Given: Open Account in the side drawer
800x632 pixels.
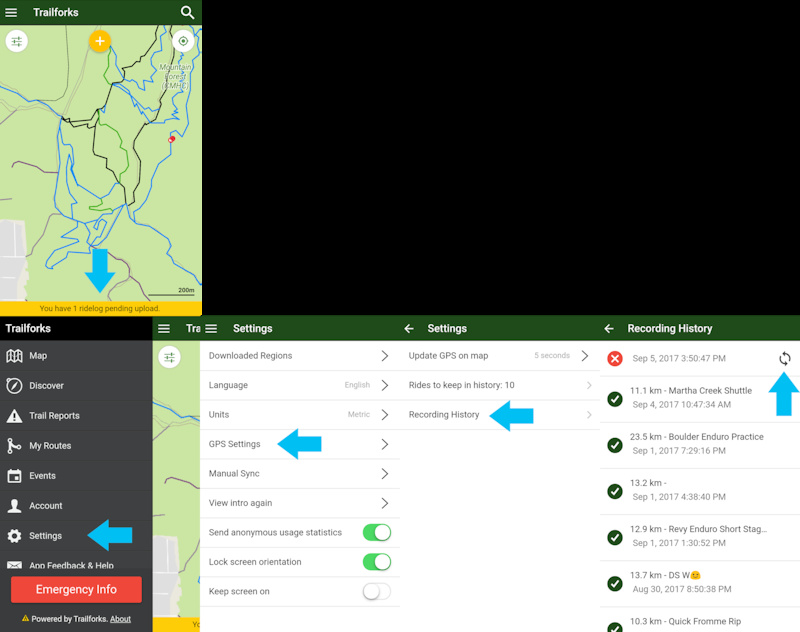Looking at the screenshot, I should (76, 505).
